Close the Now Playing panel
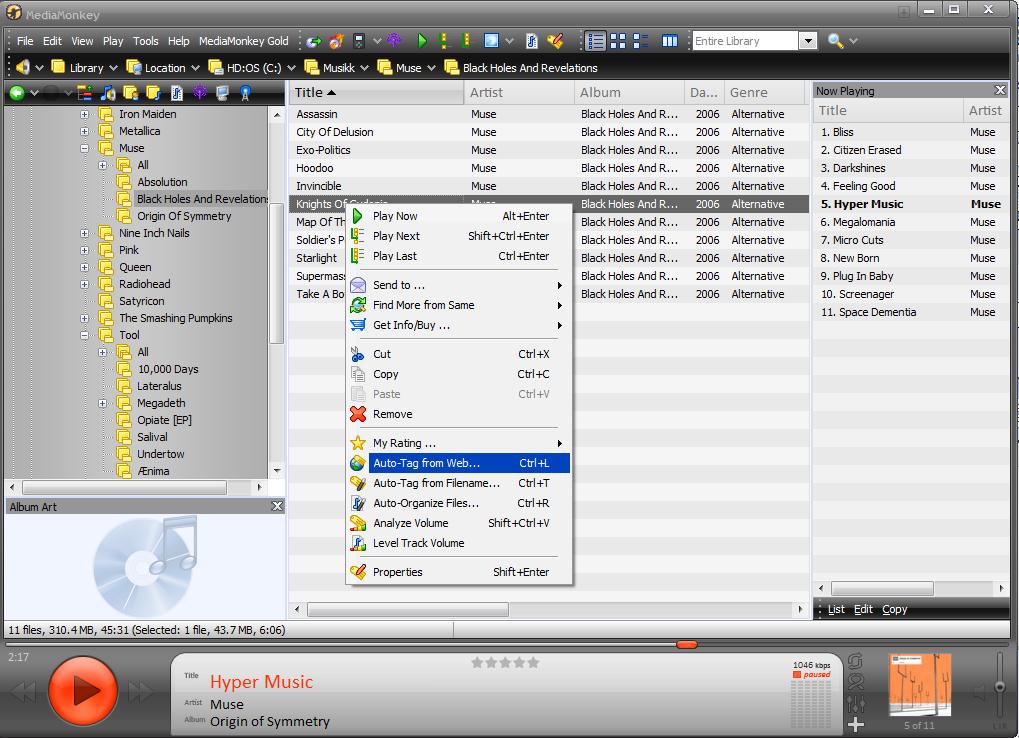1019x738 pixels. click(1000, 90)
